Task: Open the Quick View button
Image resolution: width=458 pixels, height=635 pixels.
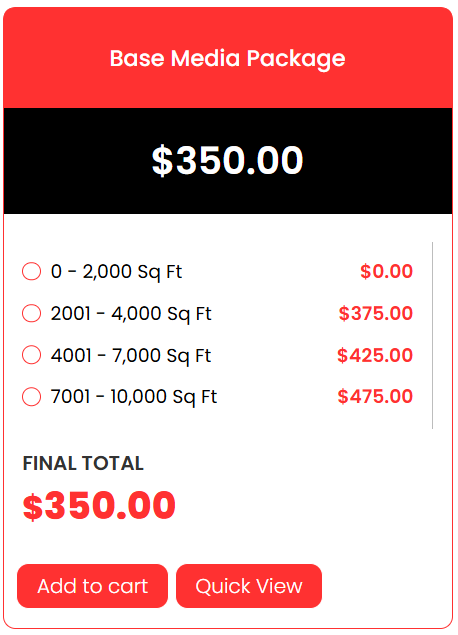Action: coord(249,586)
